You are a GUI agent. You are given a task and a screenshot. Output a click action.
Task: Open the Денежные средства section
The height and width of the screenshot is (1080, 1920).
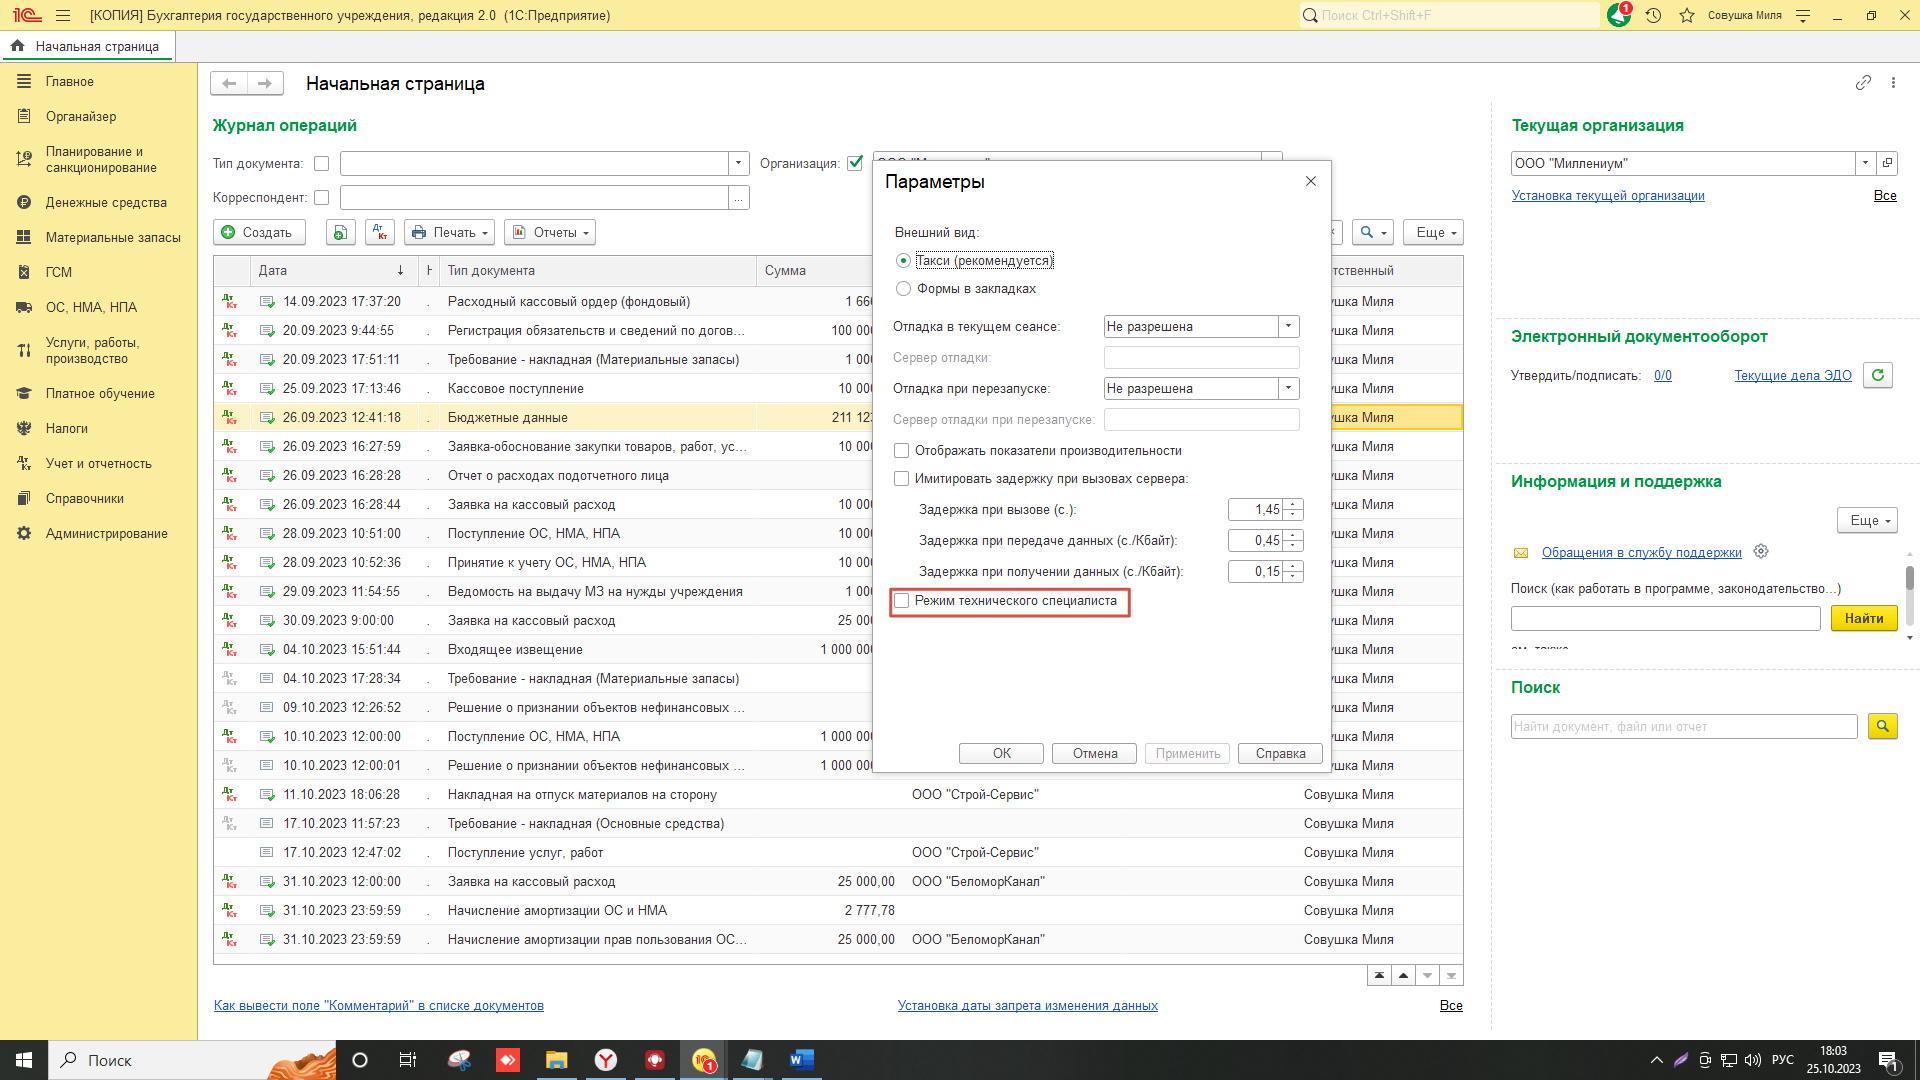106,202
